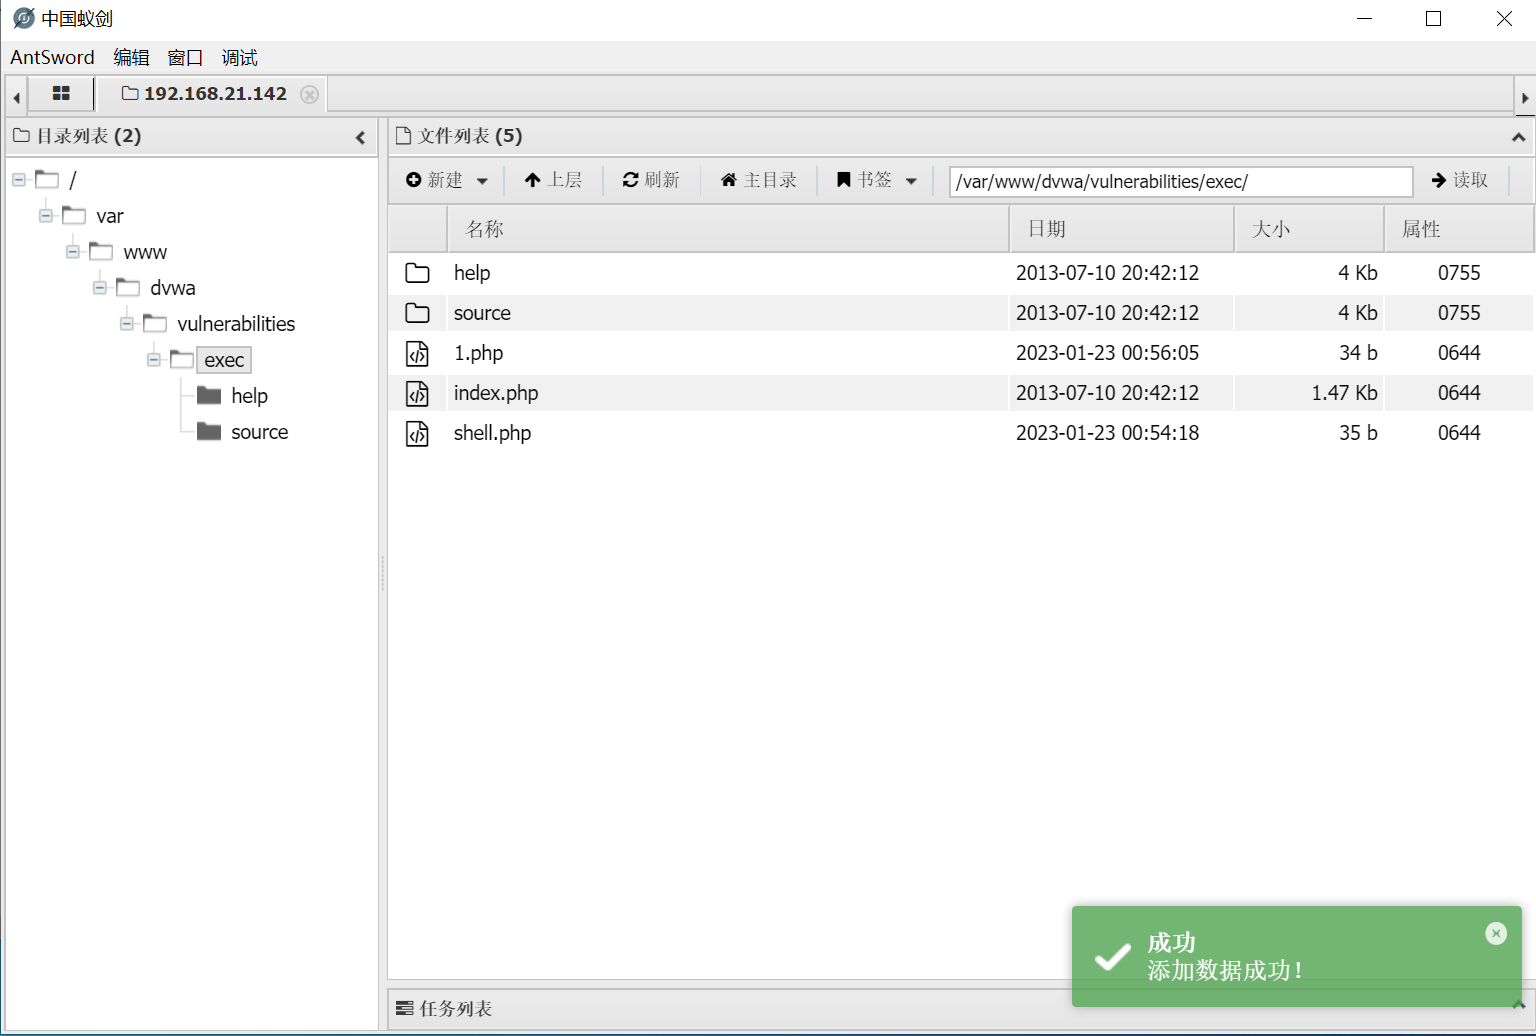Collapse the 目录列表 panel with left chevron
This screenshot has height=1036, width=1536.
click(360, 137)
